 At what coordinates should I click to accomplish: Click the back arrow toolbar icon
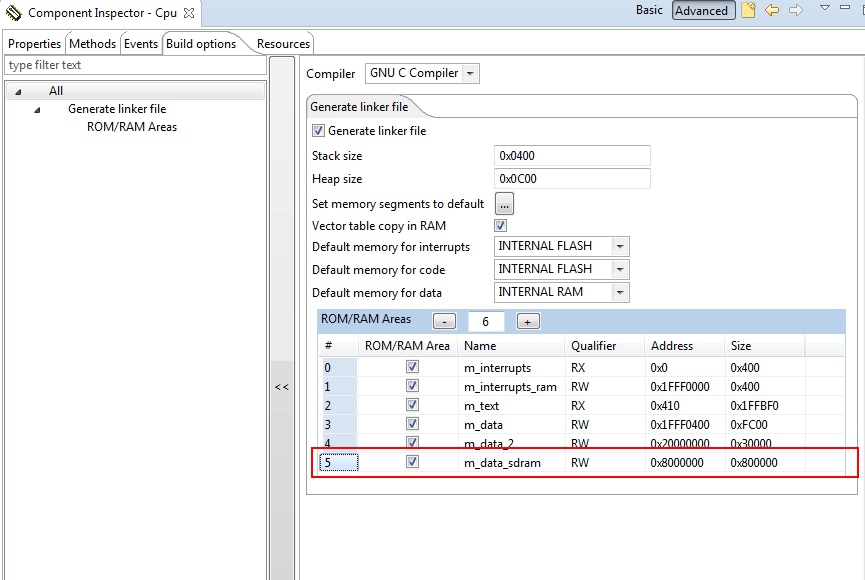772,10
